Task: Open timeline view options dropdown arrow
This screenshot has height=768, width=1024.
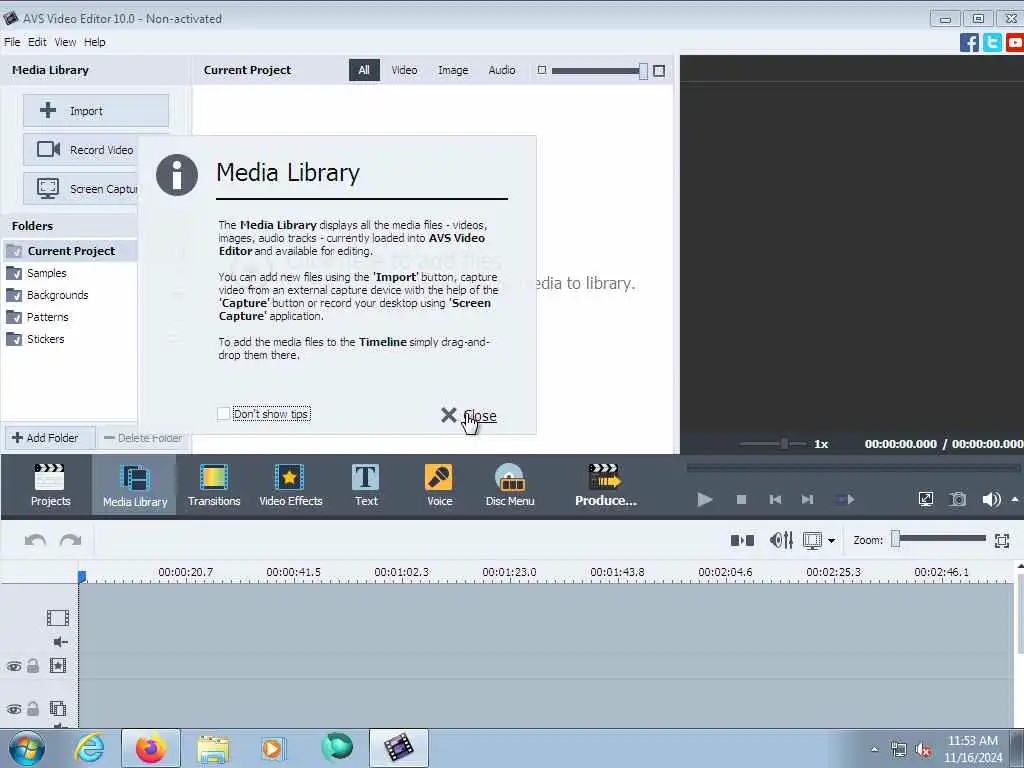Action: click(831, 541)
